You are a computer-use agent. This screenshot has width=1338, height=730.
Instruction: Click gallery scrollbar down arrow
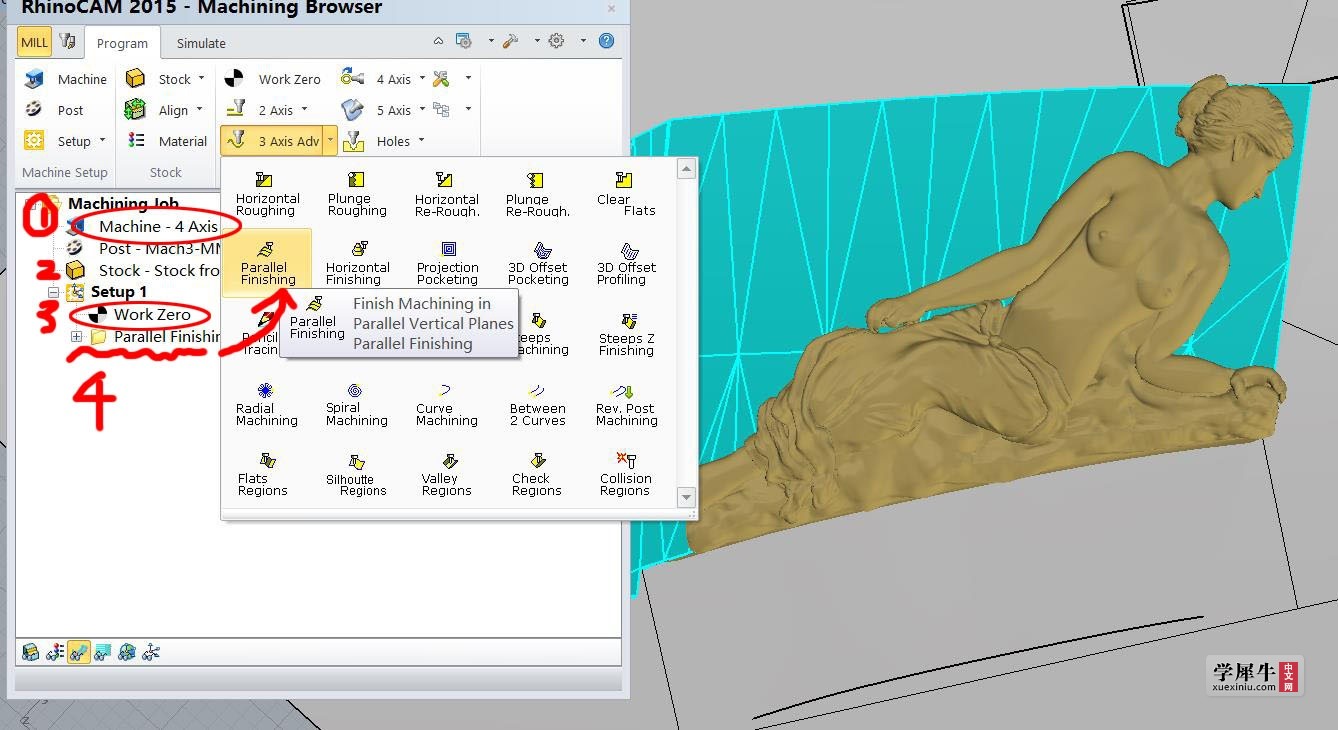coord(686,497)
